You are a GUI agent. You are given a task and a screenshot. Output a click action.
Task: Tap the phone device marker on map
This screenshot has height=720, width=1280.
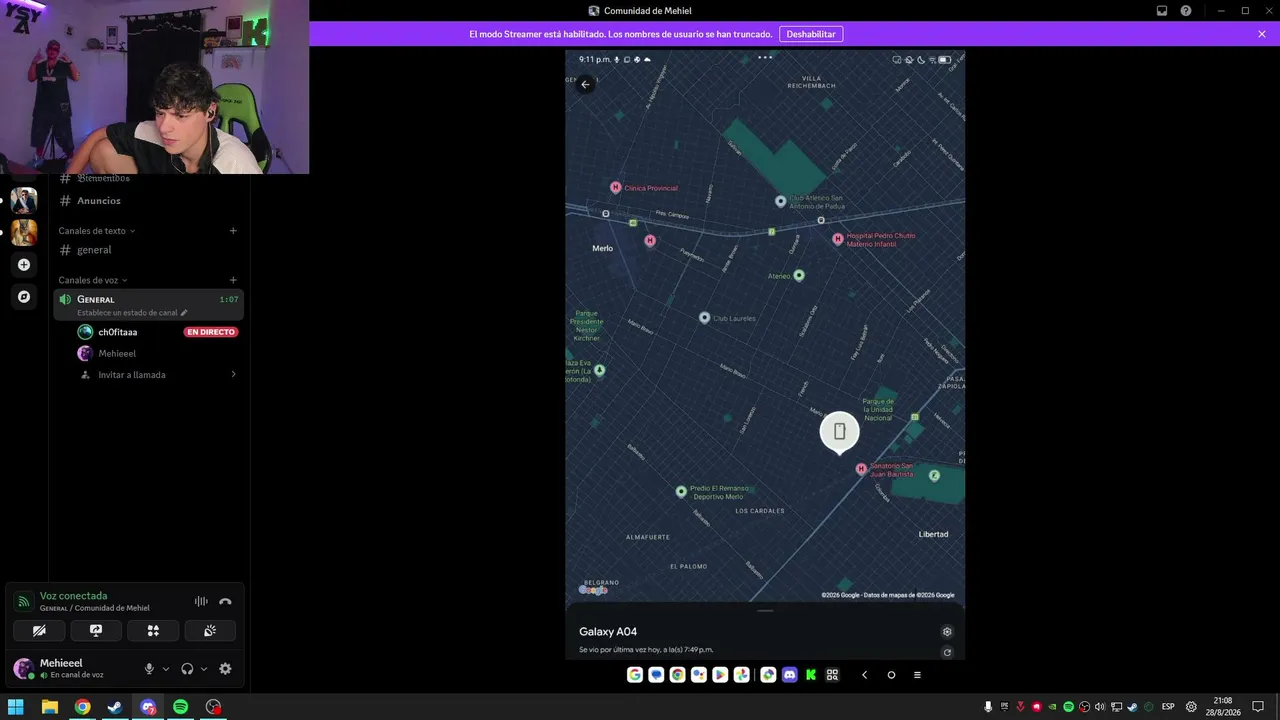click(x=839, y=432)
